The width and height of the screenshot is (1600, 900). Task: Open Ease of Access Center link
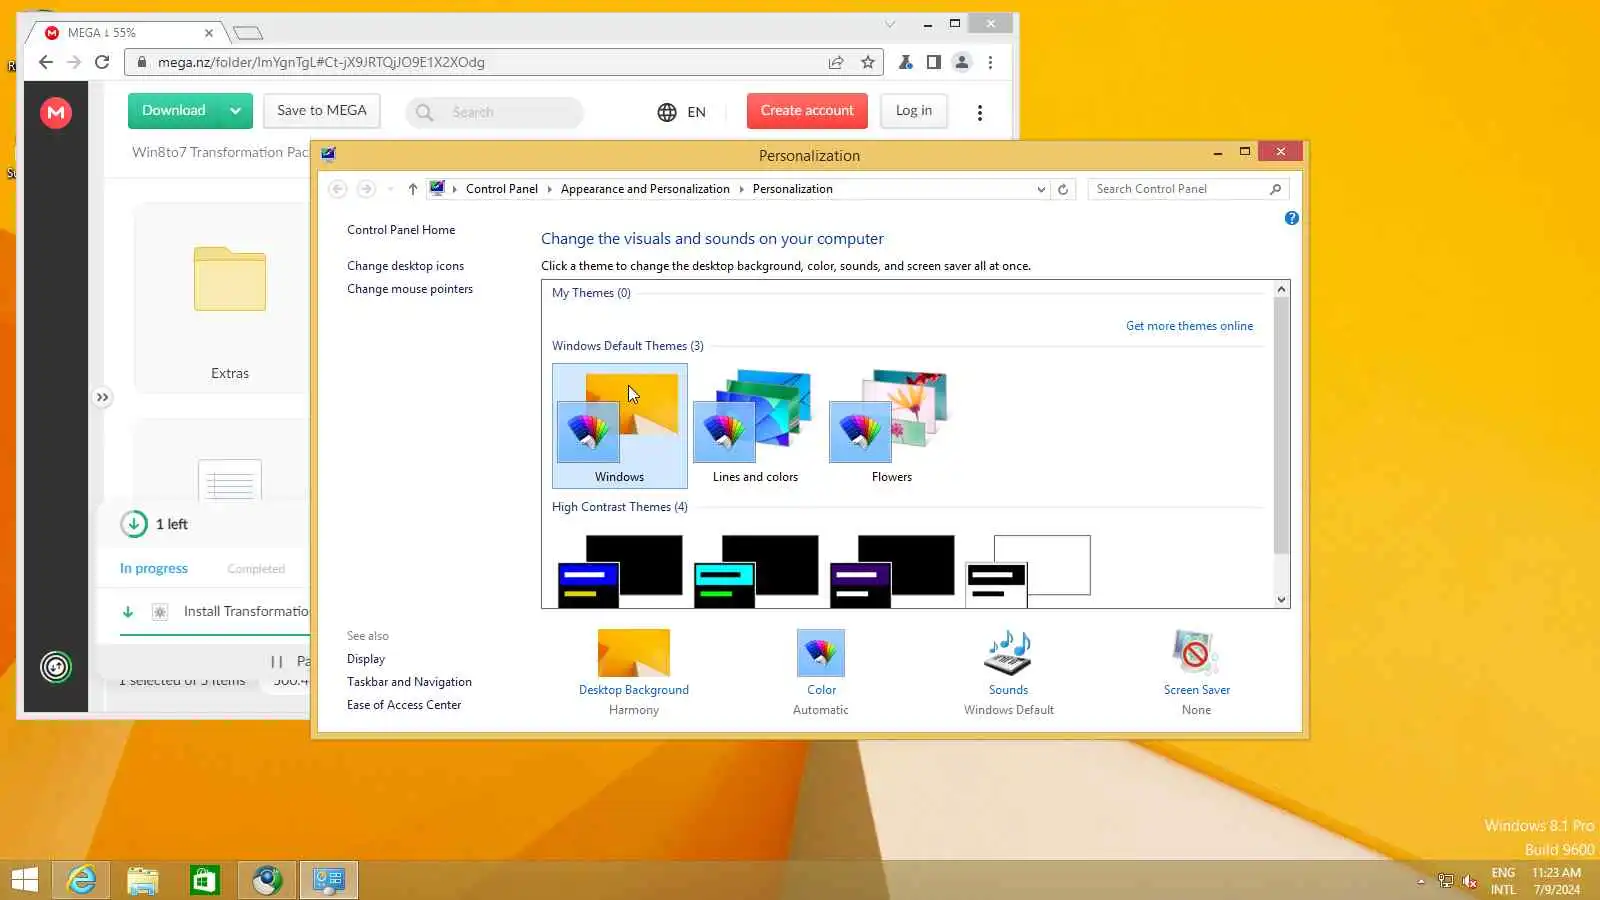(x=404, y=705)
